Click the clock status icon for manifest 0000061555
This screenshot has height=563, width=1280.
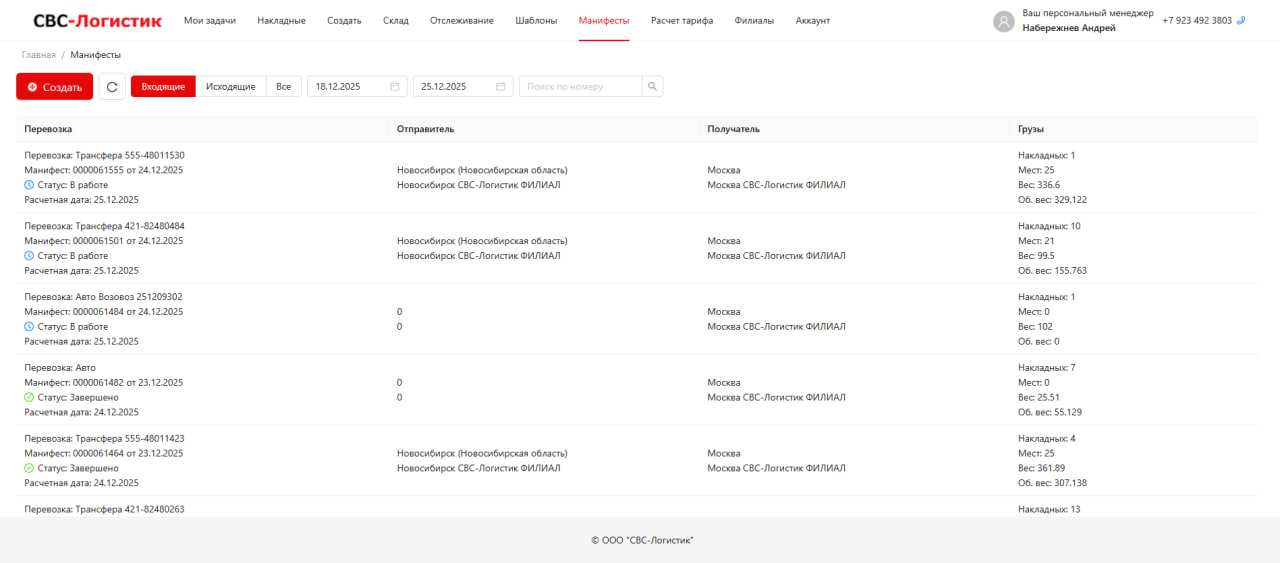click(29, 185)
